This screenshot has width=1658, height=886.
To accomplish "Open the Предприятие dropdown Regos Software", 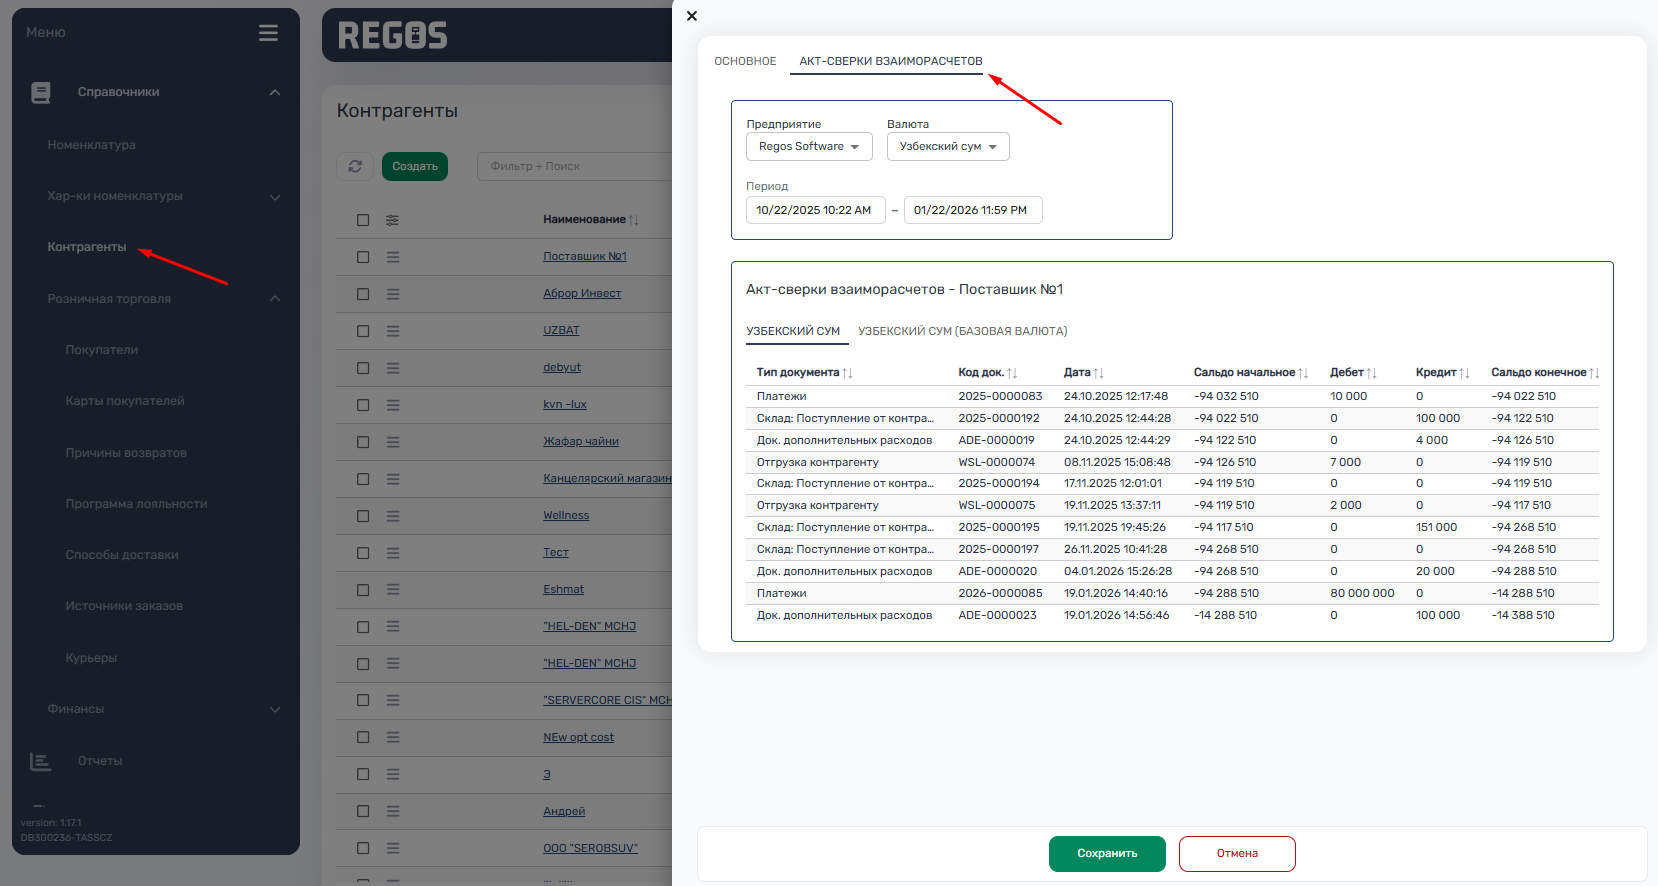I will click(808, 147).
